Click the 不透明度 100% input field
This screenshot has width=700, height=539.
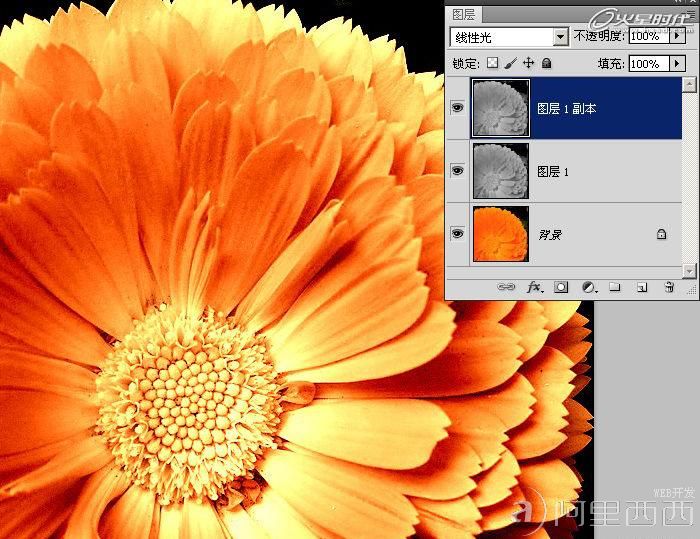click(650, 35)
